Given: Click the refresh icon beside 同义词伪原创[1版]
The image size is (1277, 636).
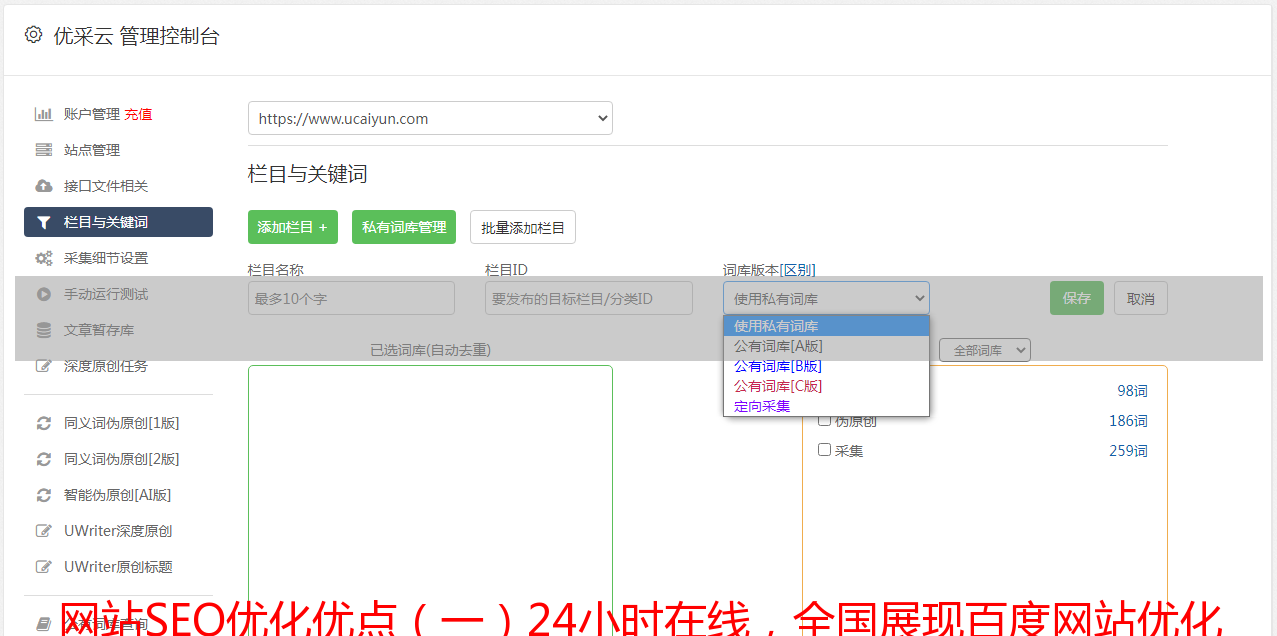Looking at the screenshot, I should [44, 423].
